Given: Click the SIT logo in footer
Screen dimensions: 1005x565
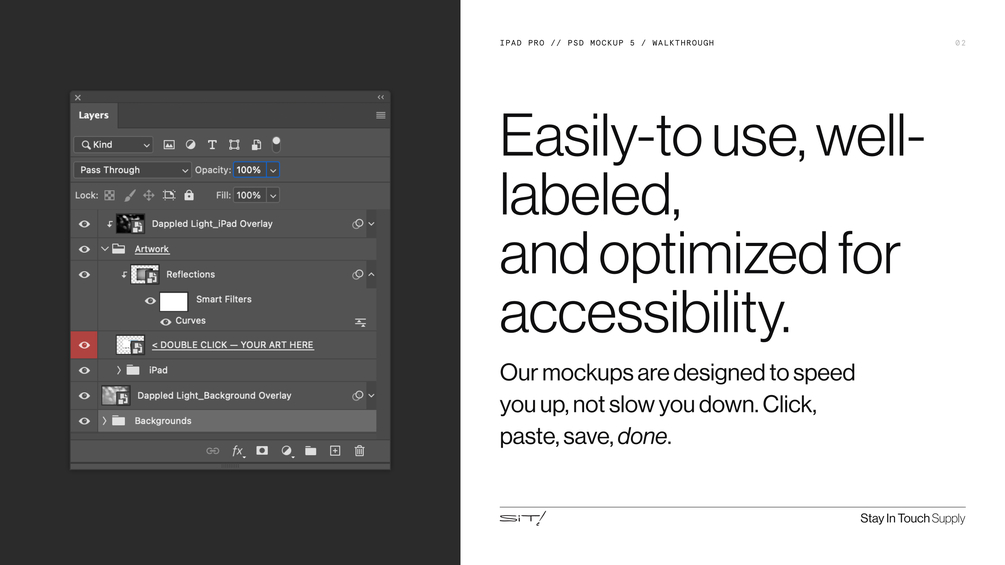Looking at the screenshot, I should [523, 518].
